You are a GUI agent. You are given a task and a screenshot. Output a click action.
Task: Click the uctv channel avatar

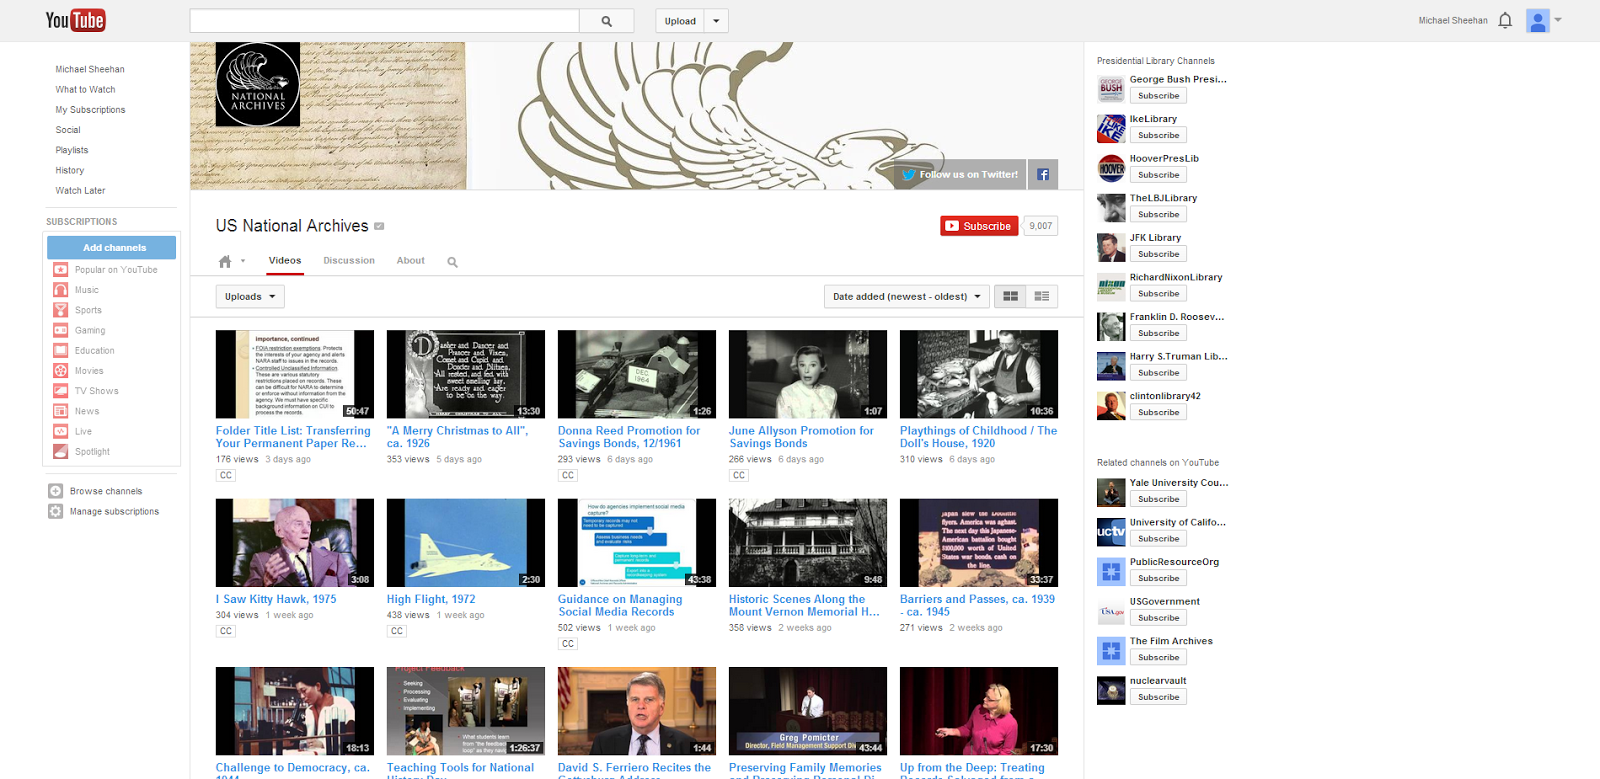(1111, 532)
